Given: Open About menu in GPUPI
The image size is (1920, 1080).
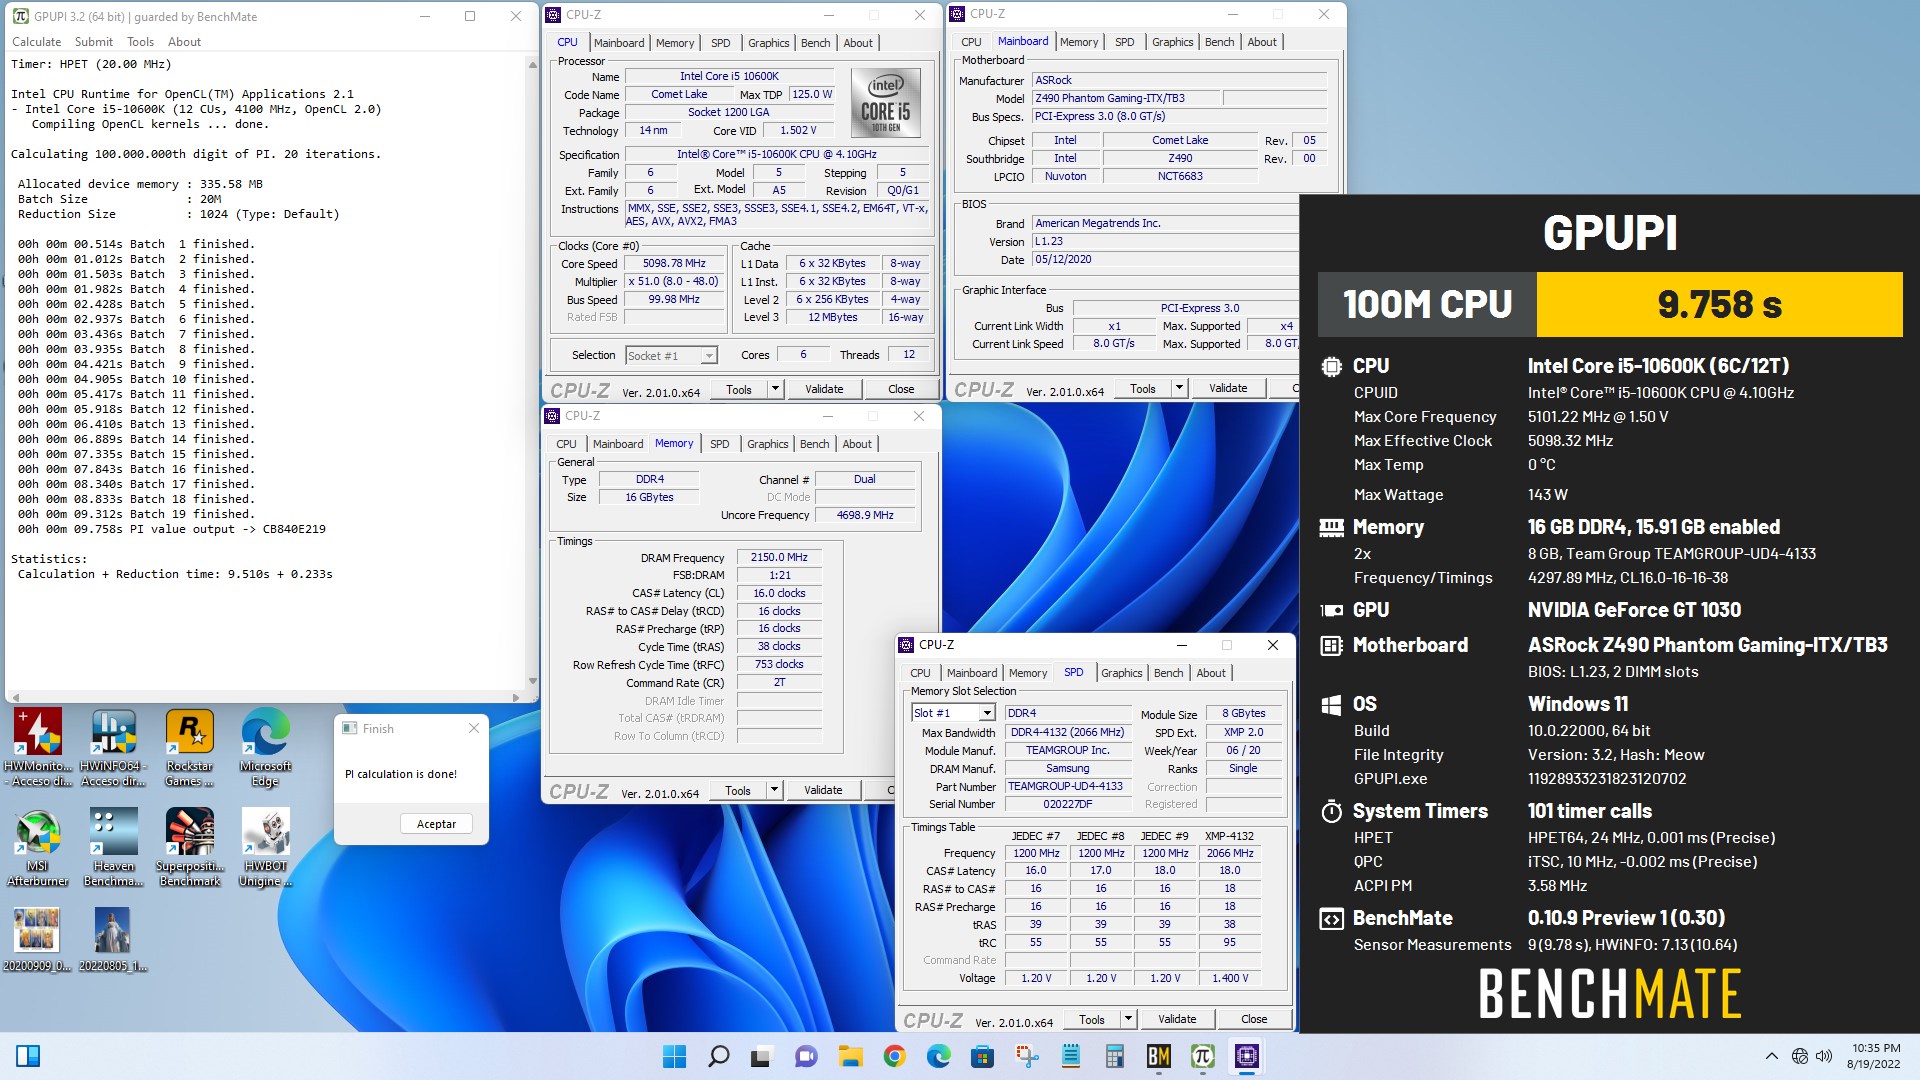Looking at the screenshot, I should pyautogui.click(x=184, y=42).
